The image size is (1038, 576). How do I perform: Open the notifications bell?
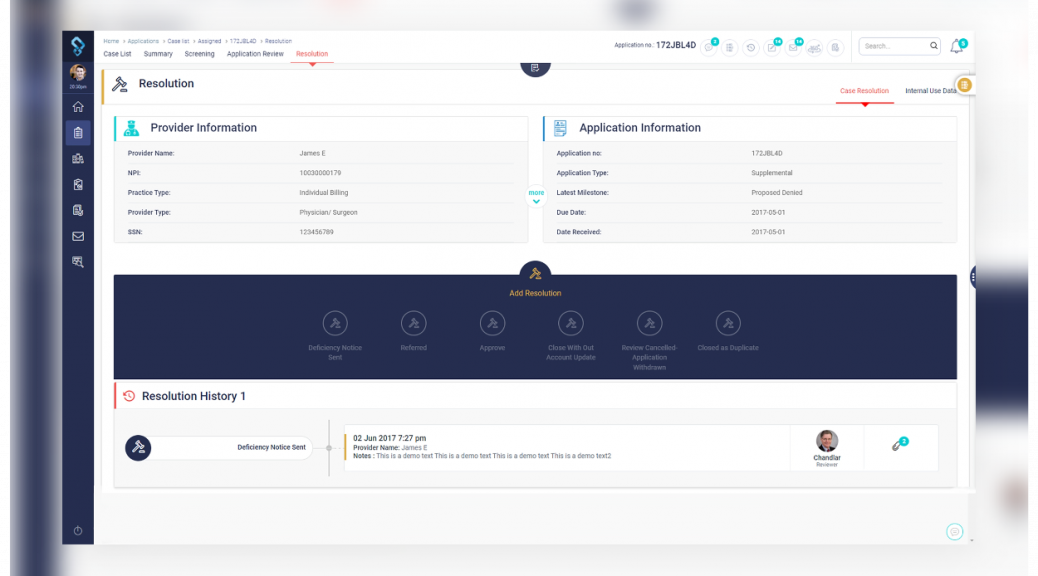click(x=957, y=46)
